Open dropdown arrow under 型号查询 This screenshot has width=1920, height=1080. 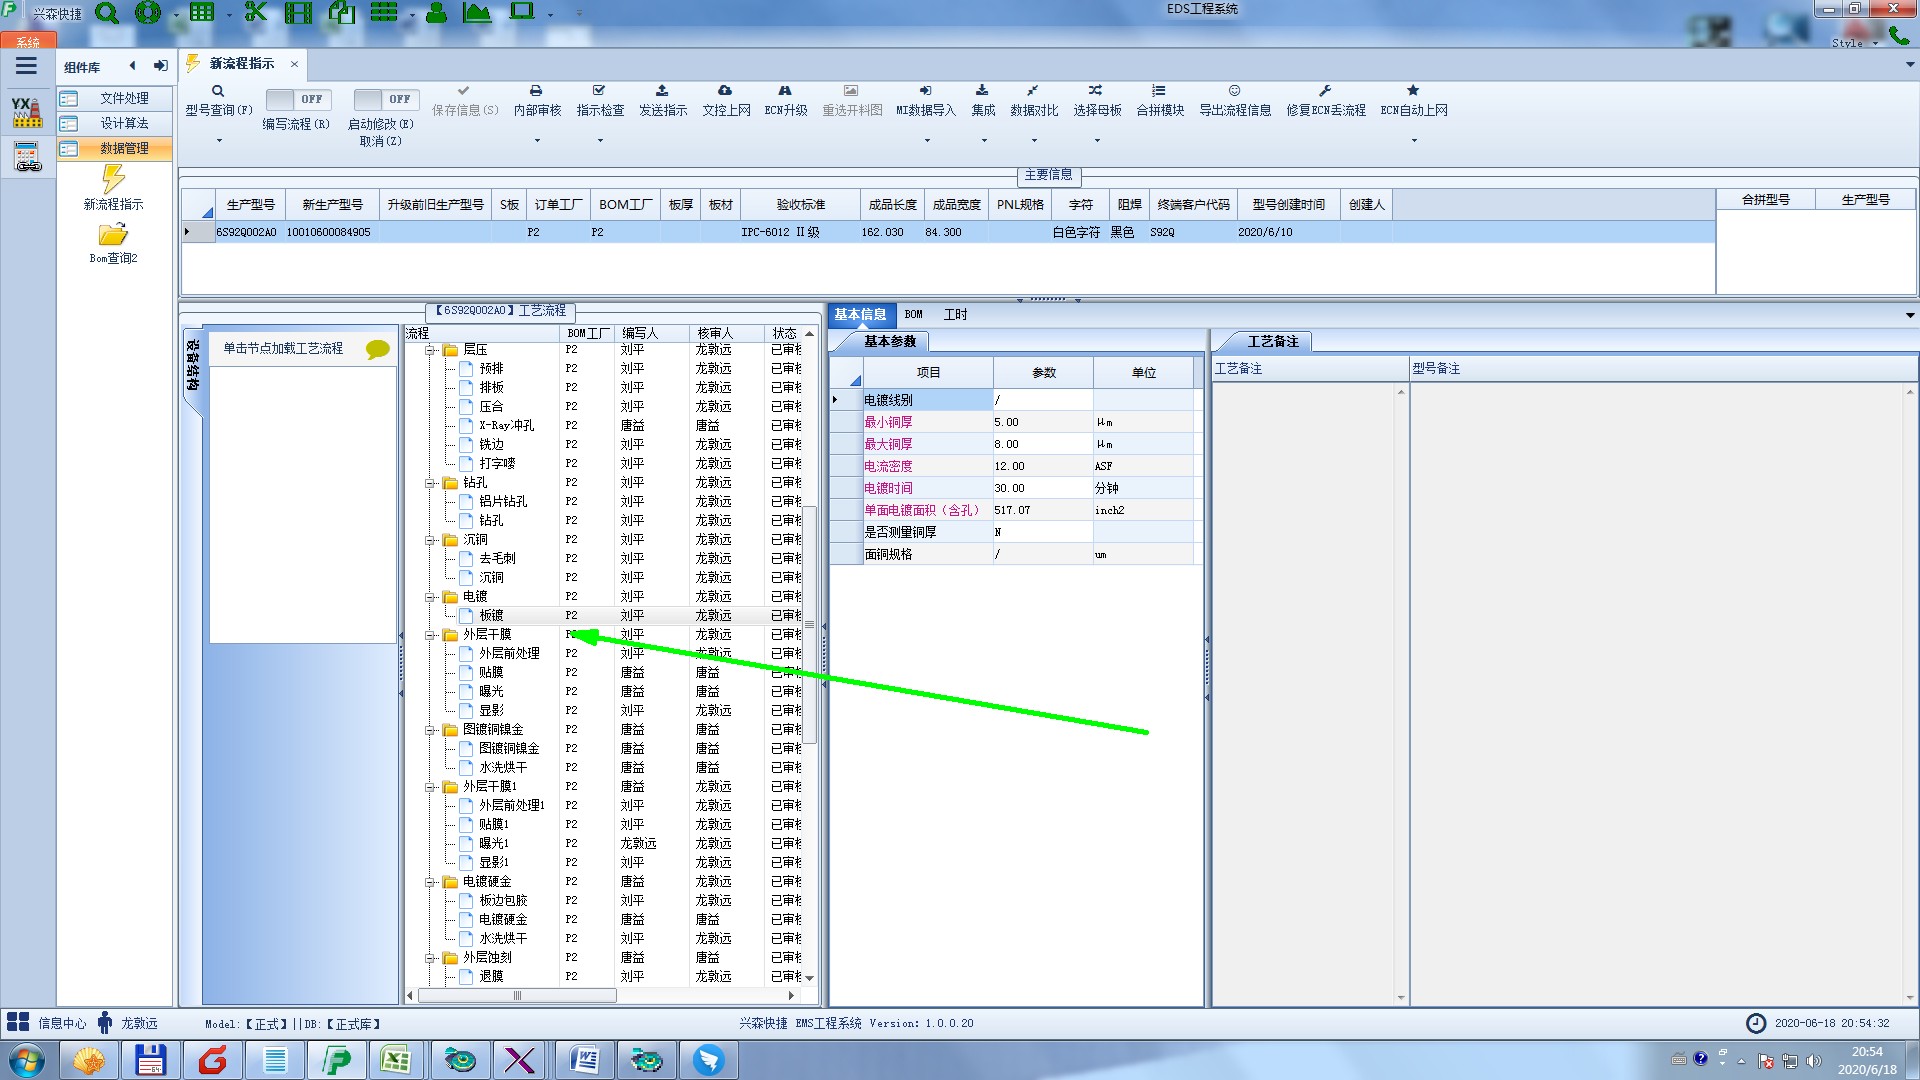(219, 141)
